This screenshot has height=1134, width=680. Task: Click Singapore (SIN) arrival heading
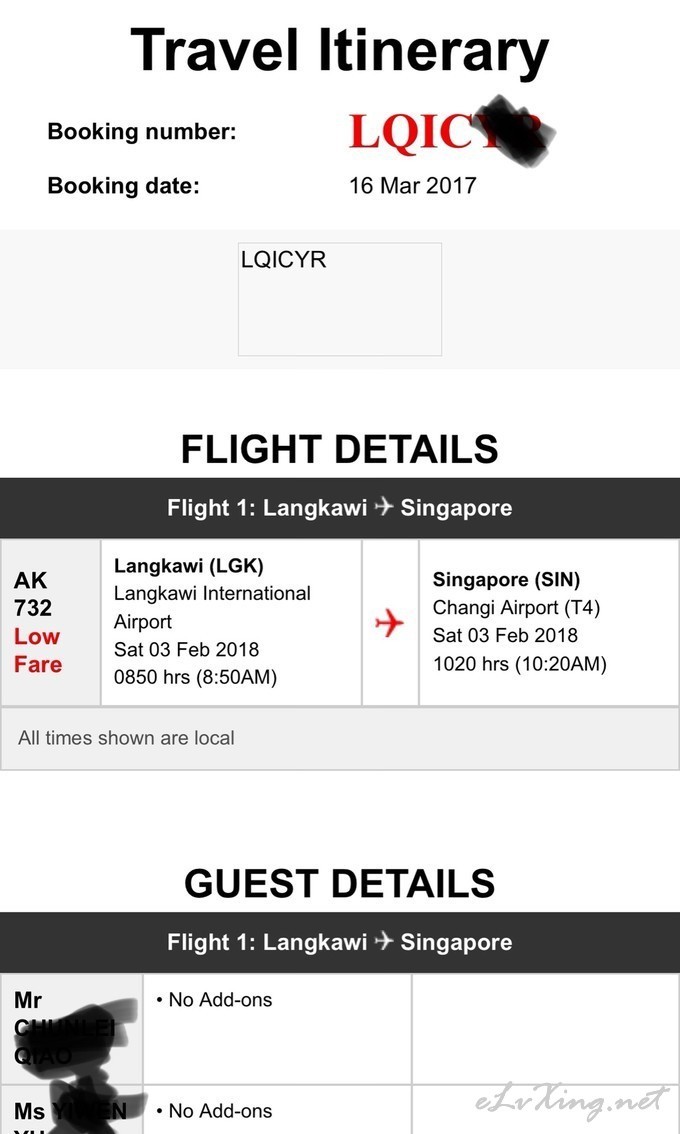click(506, 580)
